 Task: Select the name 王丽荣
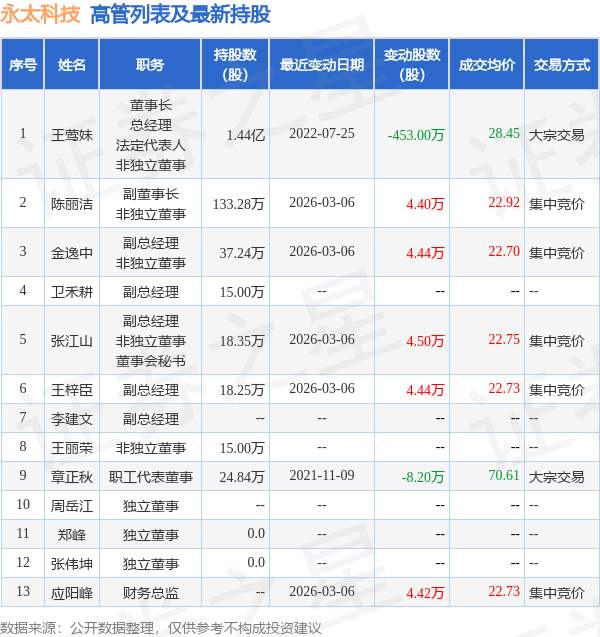tap(71, 448)
